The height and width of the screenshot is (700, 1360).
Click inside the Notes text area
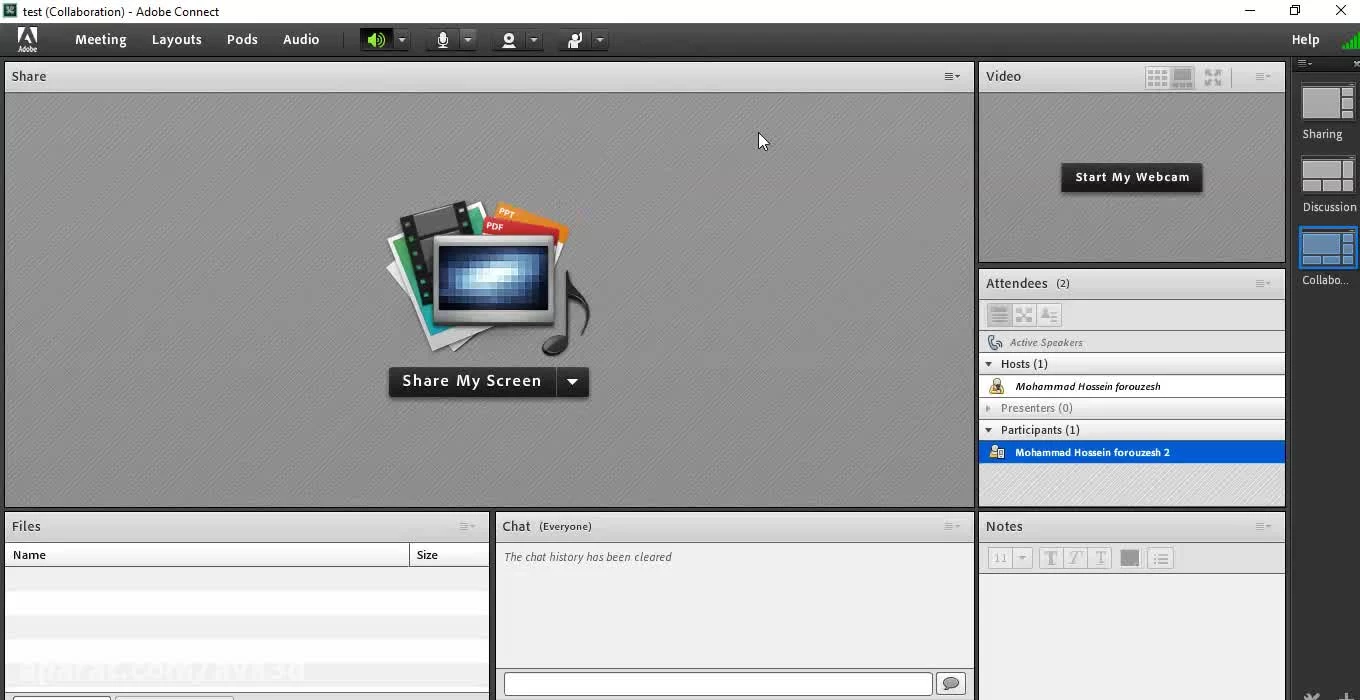pos(1132,636)
